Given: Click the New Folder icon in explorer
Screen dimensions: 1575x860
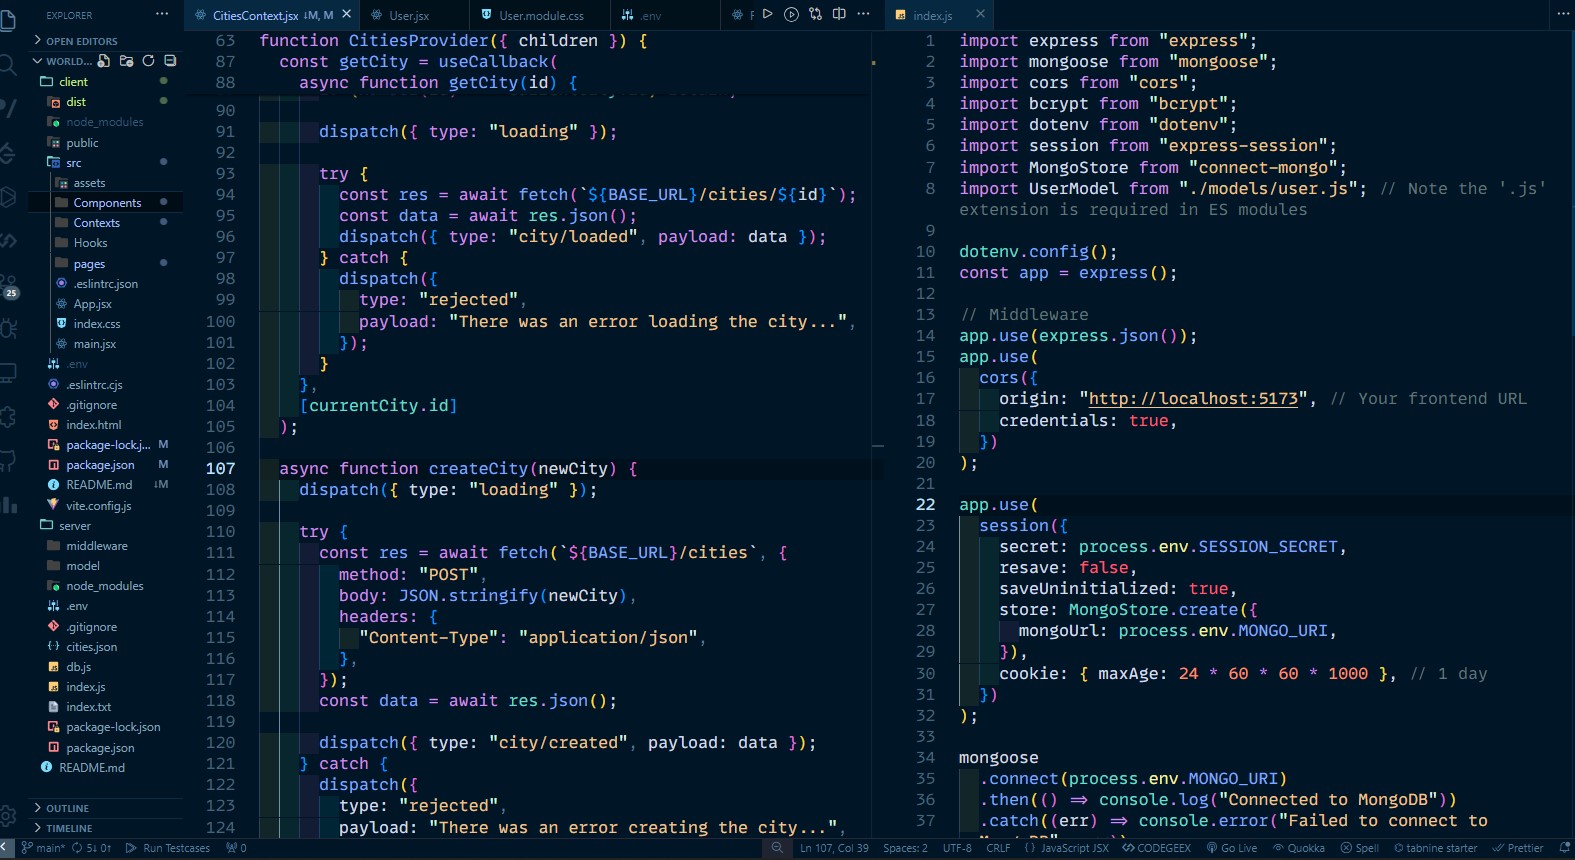Looking at the screenshot, I should (x=126, y=61).
